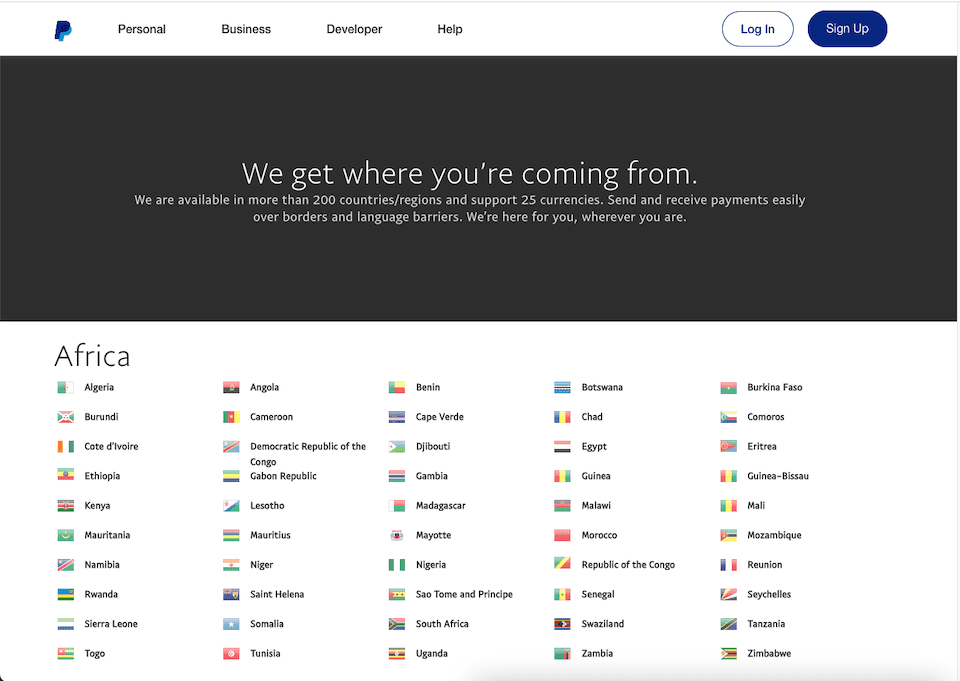
Task: Click the Senegal flag icon
Action: [561, 594]
